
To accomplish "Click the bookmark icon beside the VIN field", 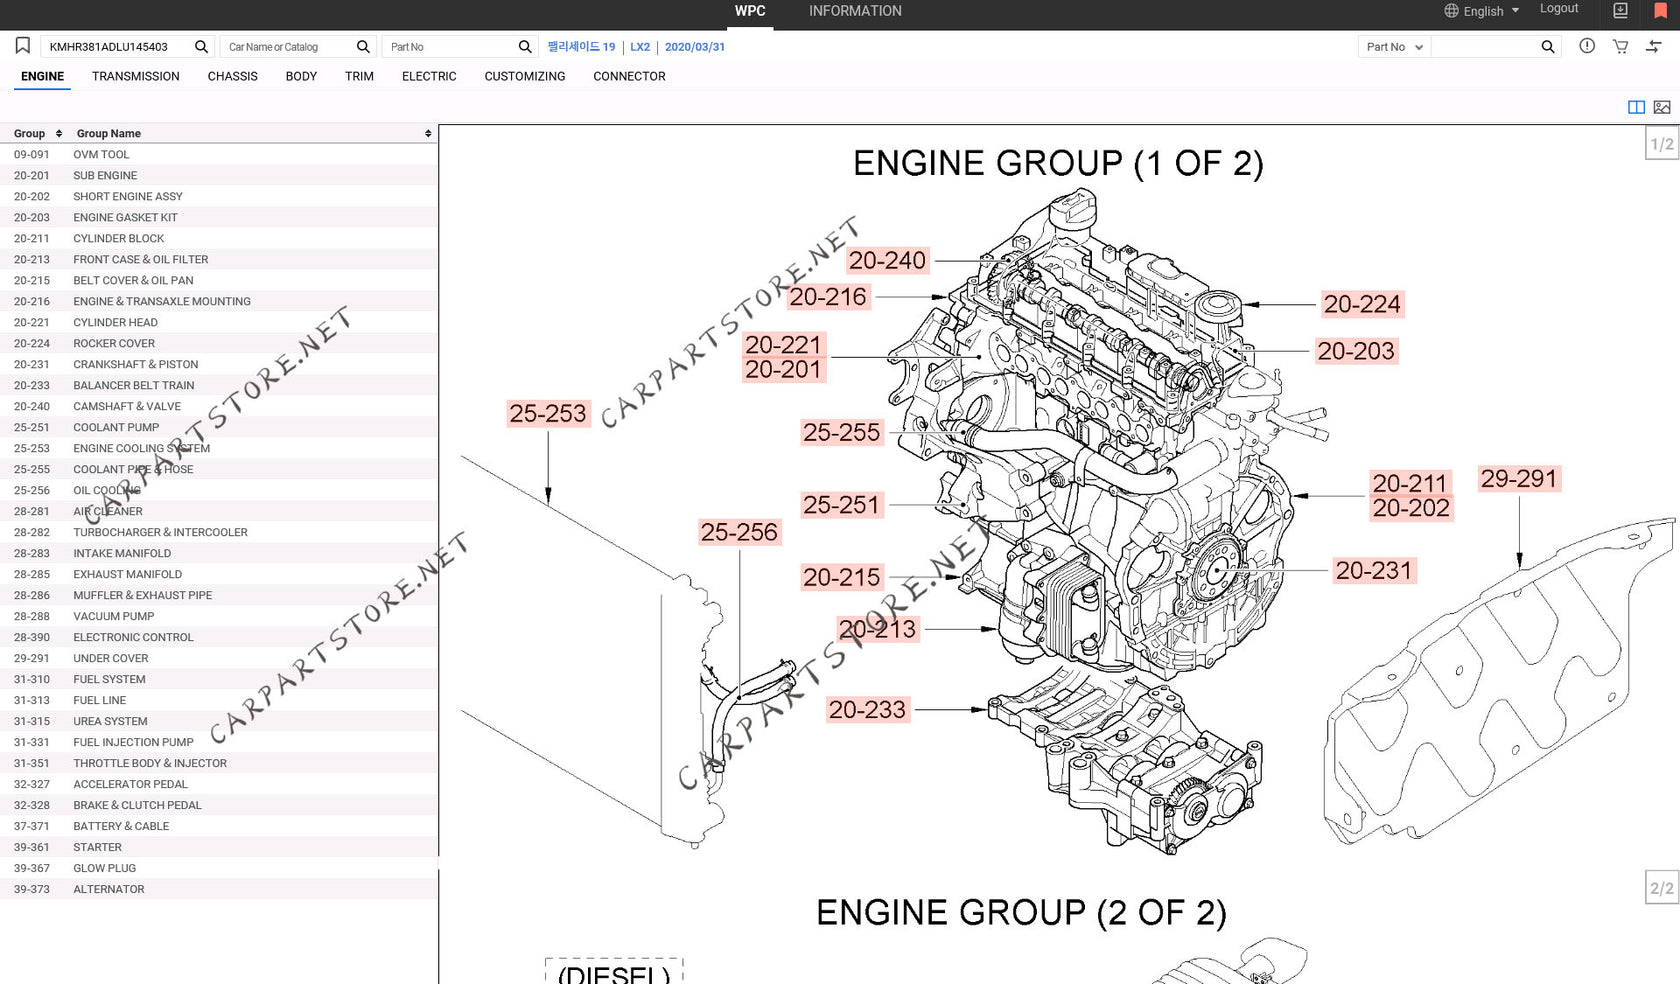I will [x=22, y=45].
